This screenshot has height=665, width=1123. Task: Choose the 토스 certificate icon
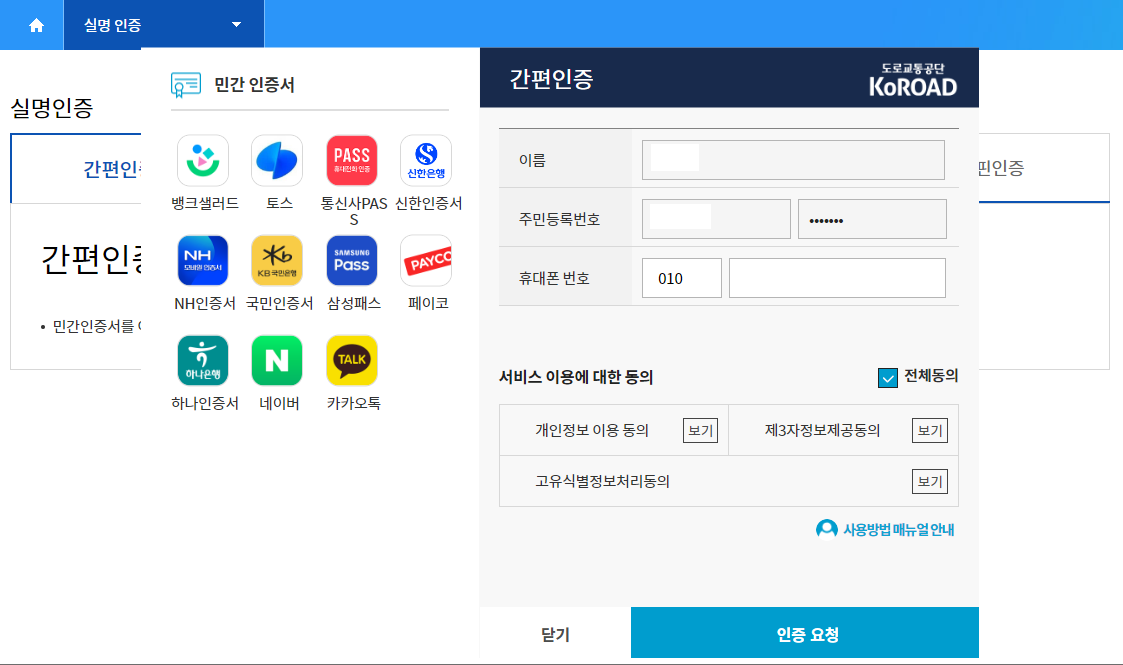[x=277, y=160]
